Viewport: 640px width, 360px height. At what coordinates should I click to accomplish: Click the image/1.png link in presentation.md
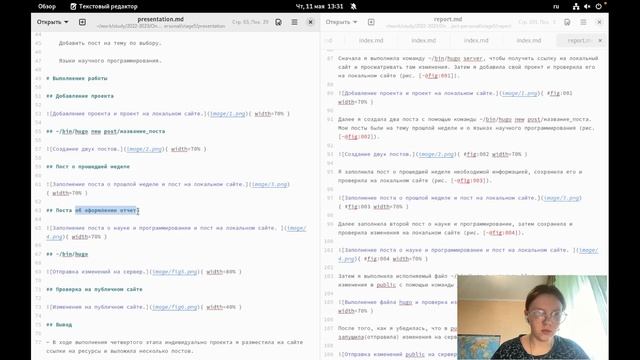(228, 113)
